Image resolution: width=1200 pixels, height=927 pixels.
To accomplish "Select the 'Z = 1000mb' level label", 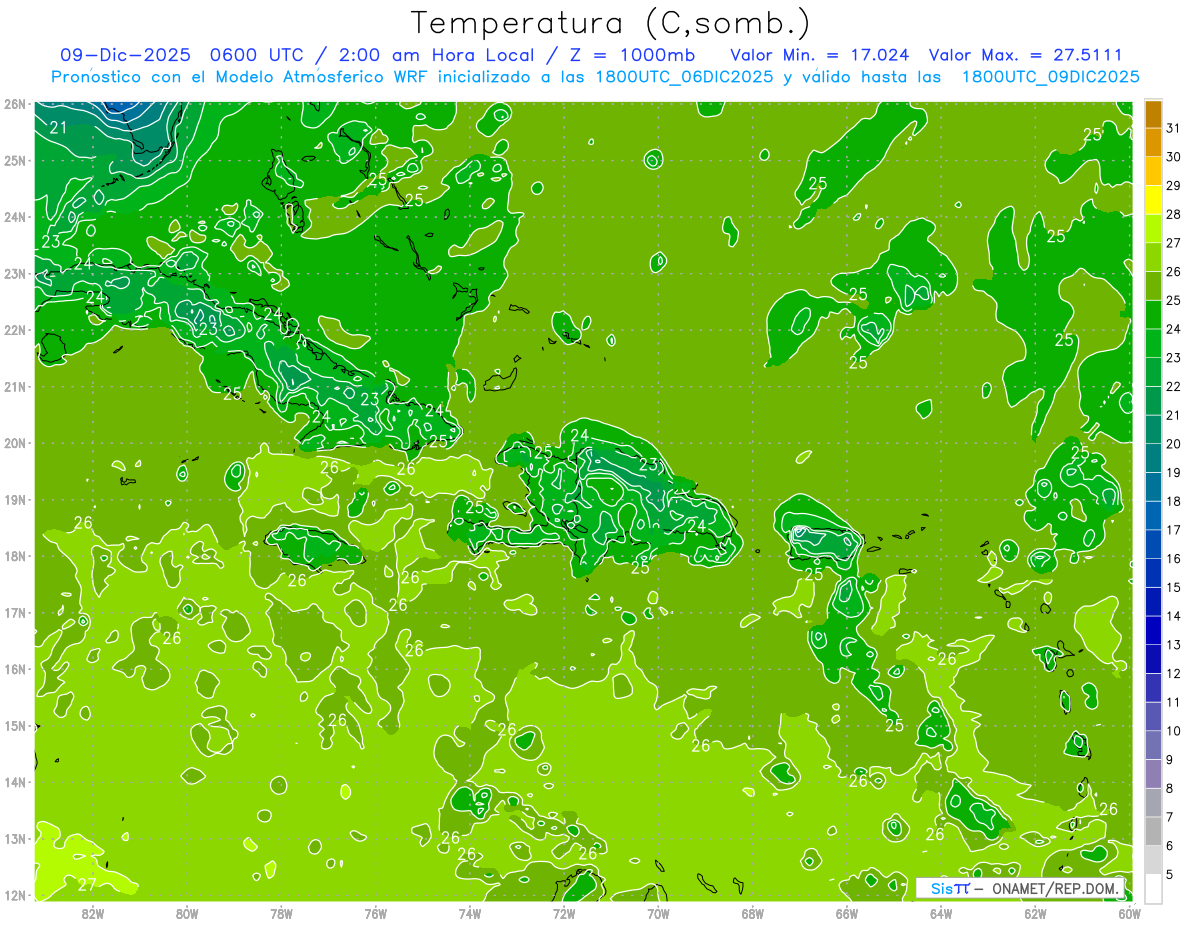I will pyautogui.click(x=632, y=54).
